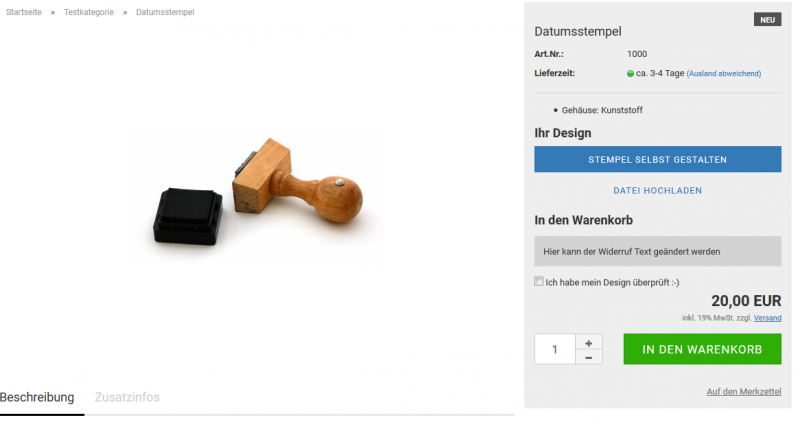Check 'Ich habe mein Design überprüft' box
The image size is (800, 431).
(x=539, y=282)
